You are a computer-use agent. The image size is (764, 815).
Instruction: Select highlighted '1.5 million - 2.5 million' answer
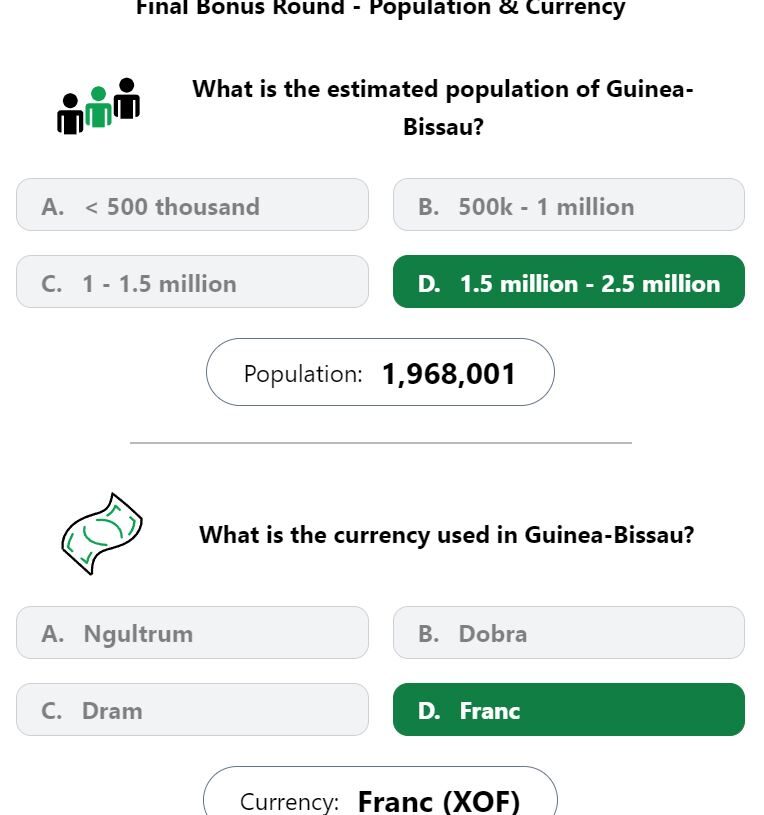pos(568,283)
